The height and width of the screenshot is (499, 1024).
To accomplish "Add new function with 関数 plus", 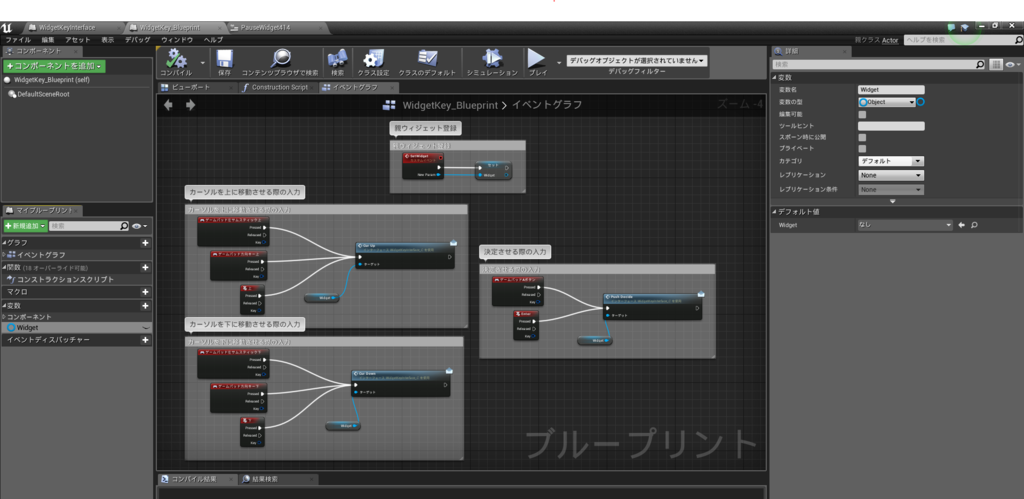I will point(146,267).
